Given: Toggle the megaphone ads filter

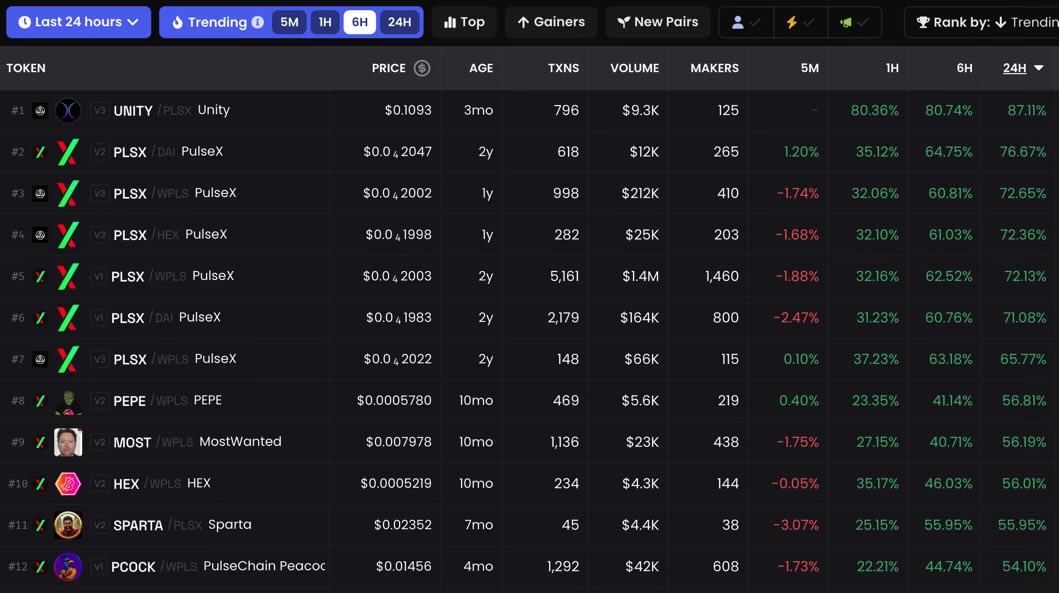Looking at the screenshot, I should pos(854,22).
